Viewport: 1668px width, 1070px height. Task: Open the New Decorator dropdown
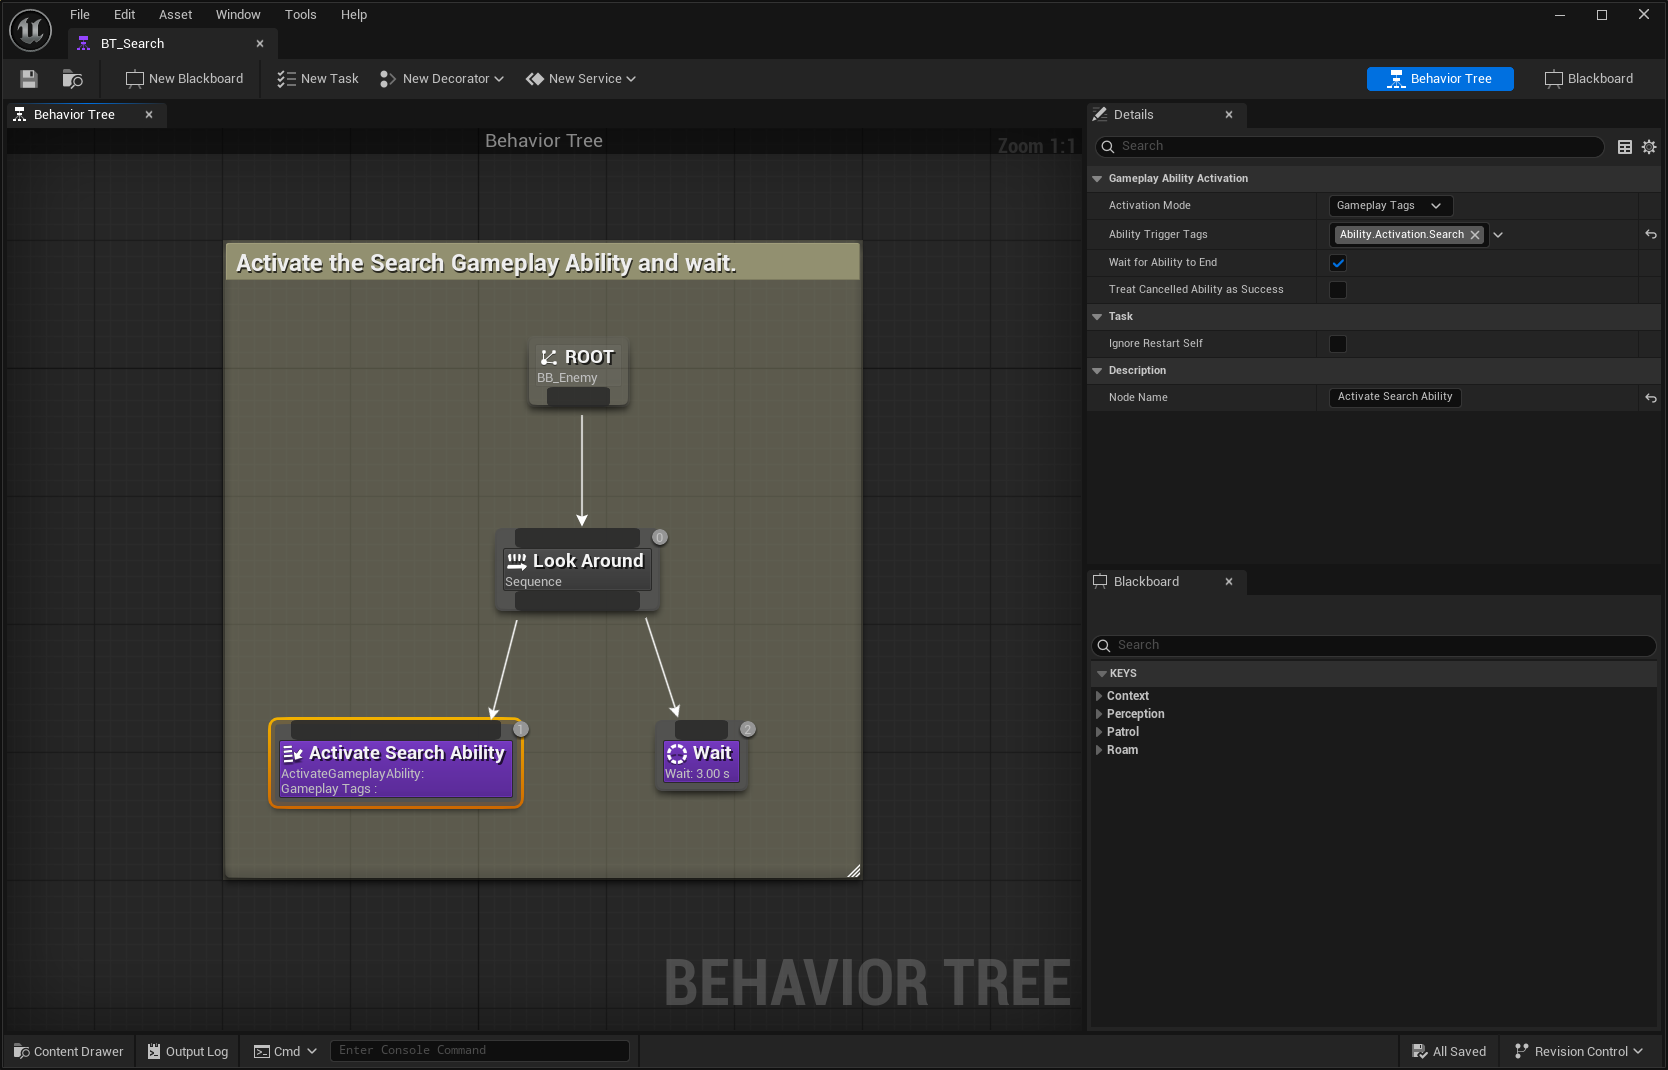441,78
